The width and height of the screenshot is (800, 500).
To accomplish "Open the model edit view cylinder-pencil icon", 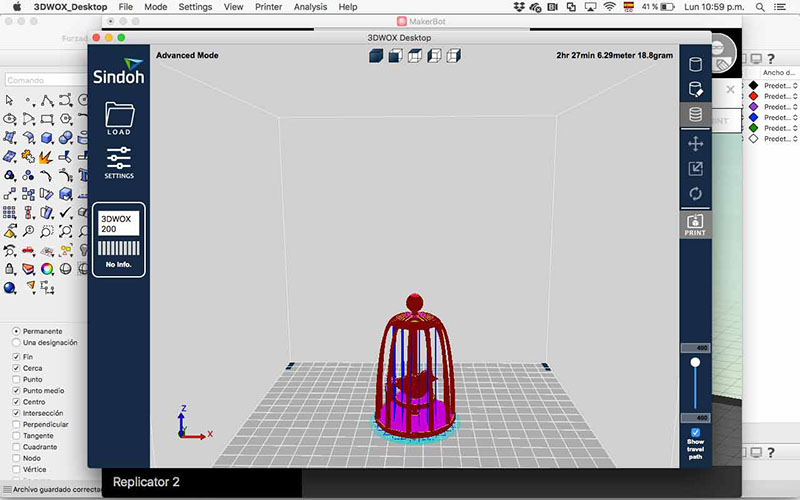I will pos(695,89).
